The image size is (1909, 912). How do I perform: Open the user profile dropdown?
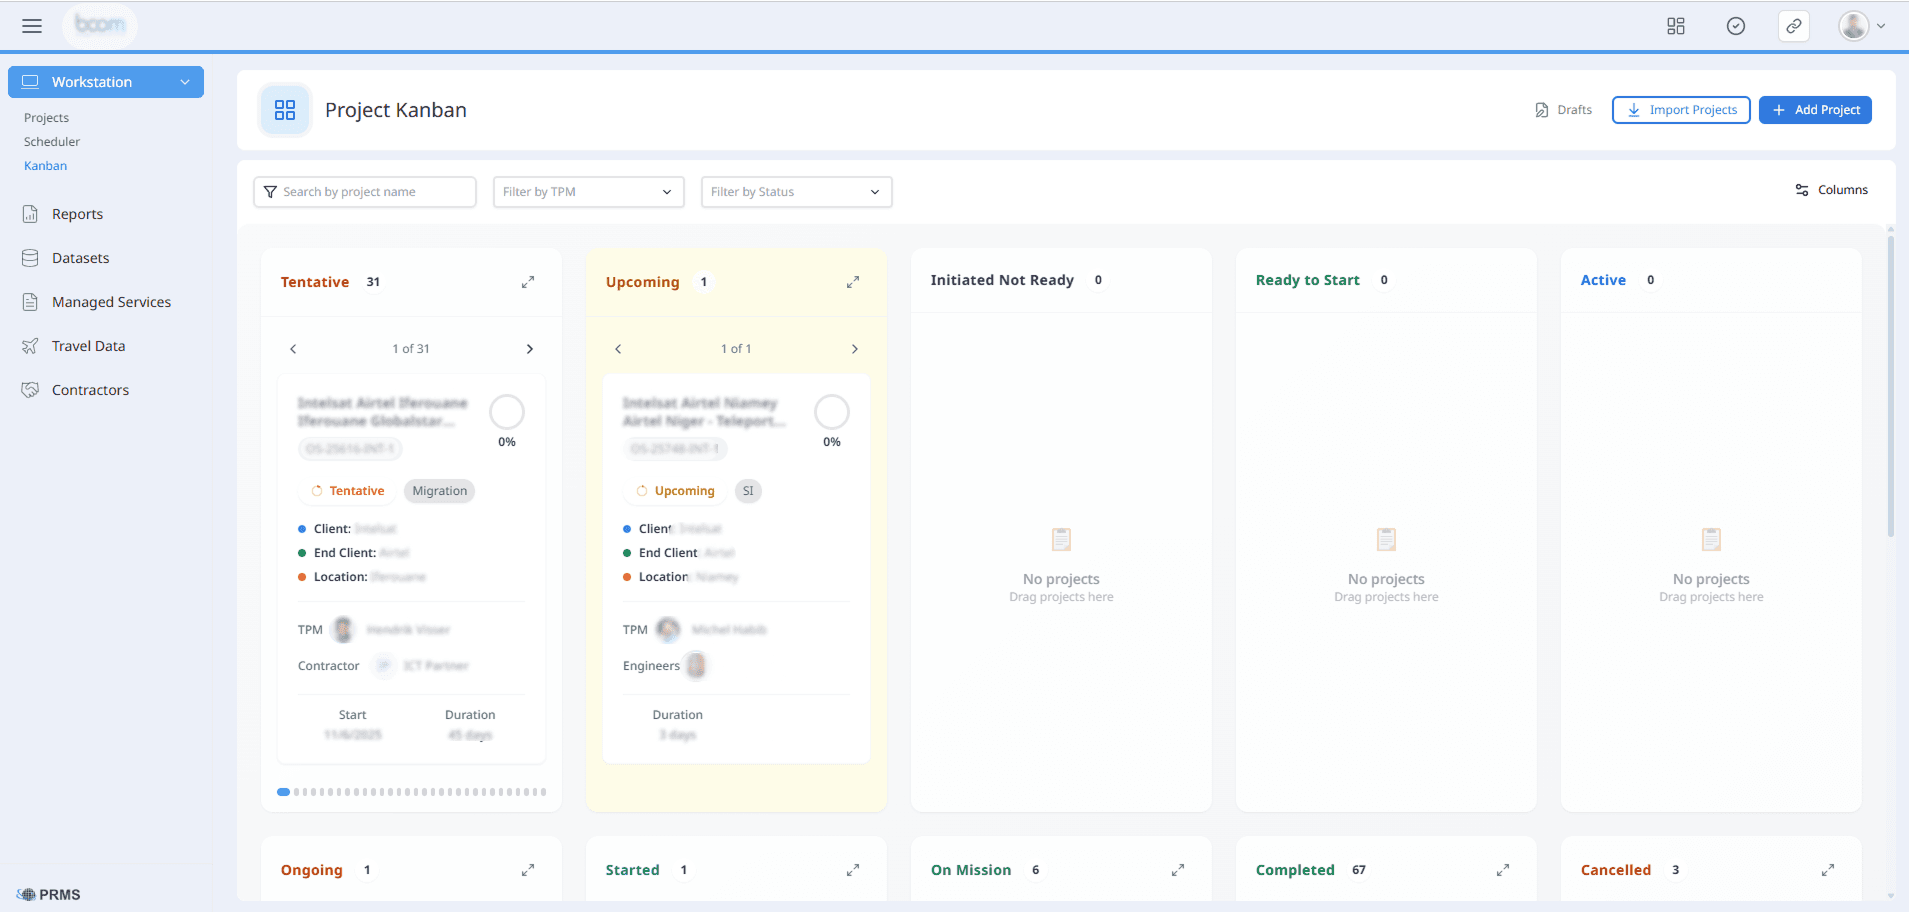(x=1862, y=26)
